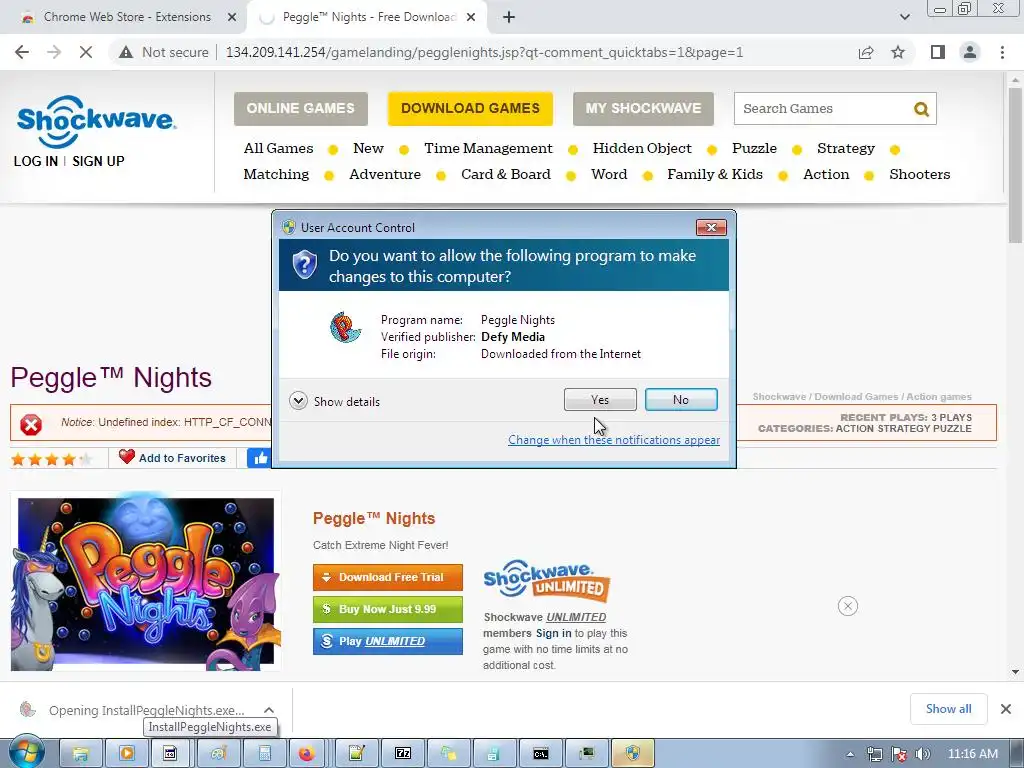1024x768 pixels.
Task: Open Windows Start menu
Action: [26, 754]
